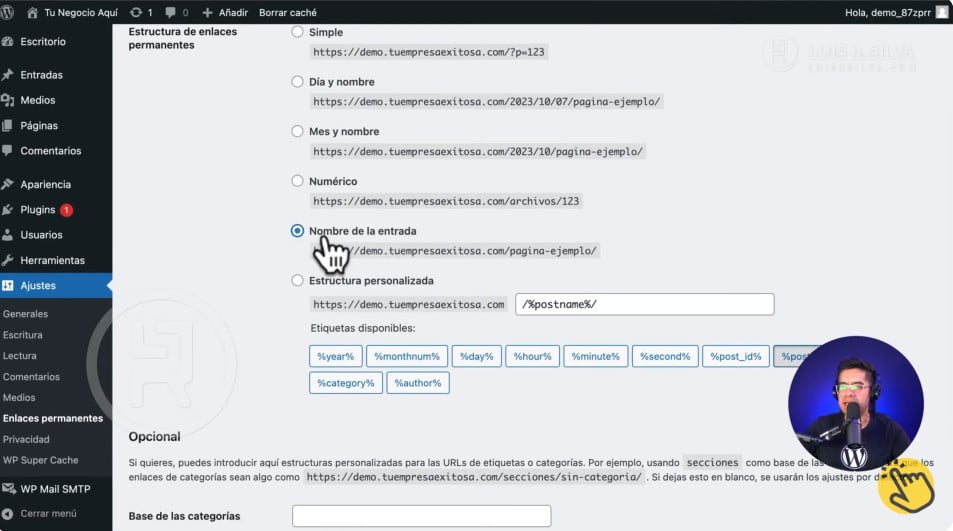Click the custom structure text field

tap(644, 304)
